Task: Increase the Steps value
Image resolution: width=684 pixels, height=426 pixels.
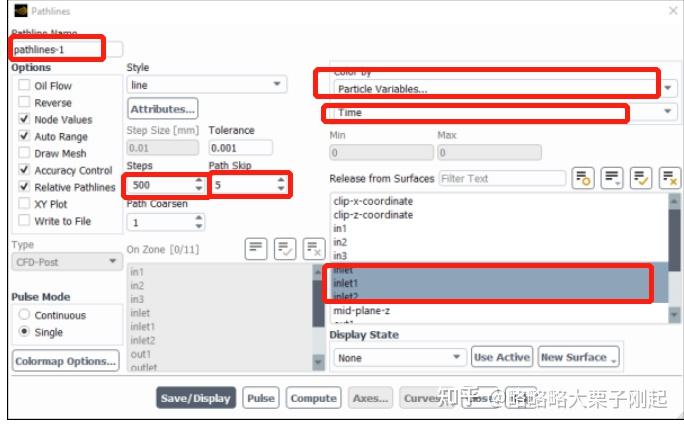Action: click(x=199, y=181)
